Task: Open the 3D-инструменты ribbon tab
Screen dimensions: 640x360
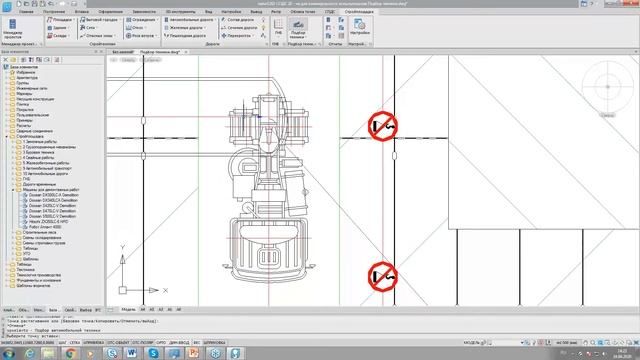Action: pyautogui.click(x=180, y=12)
